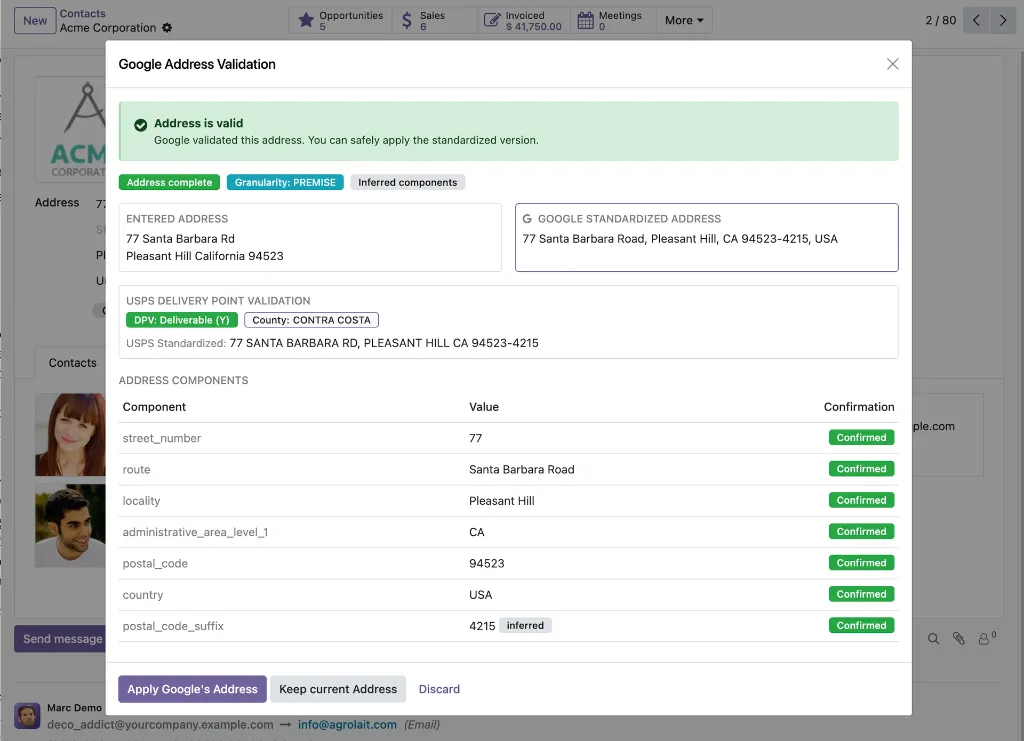Screen dimensions: 1024x741
Task: Open the Meetings calendar stat button
Action: (612, 20)
